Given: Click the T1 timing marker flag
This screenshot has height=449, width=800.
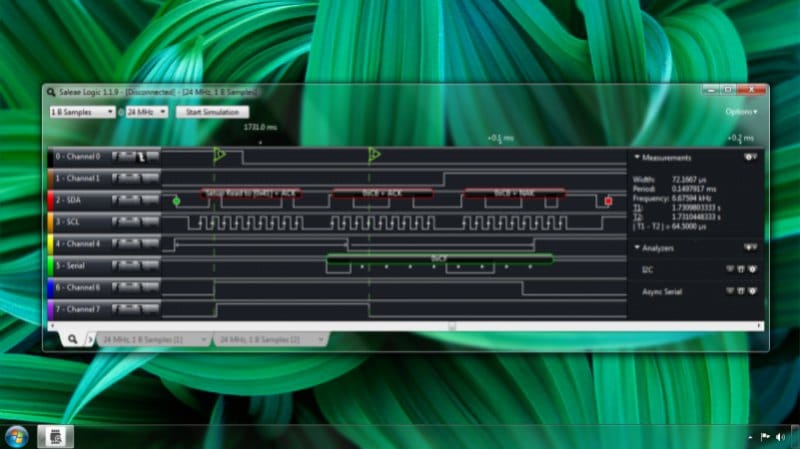Looking at the screenshot, I should pyautogui.click(x=219, y=154).
